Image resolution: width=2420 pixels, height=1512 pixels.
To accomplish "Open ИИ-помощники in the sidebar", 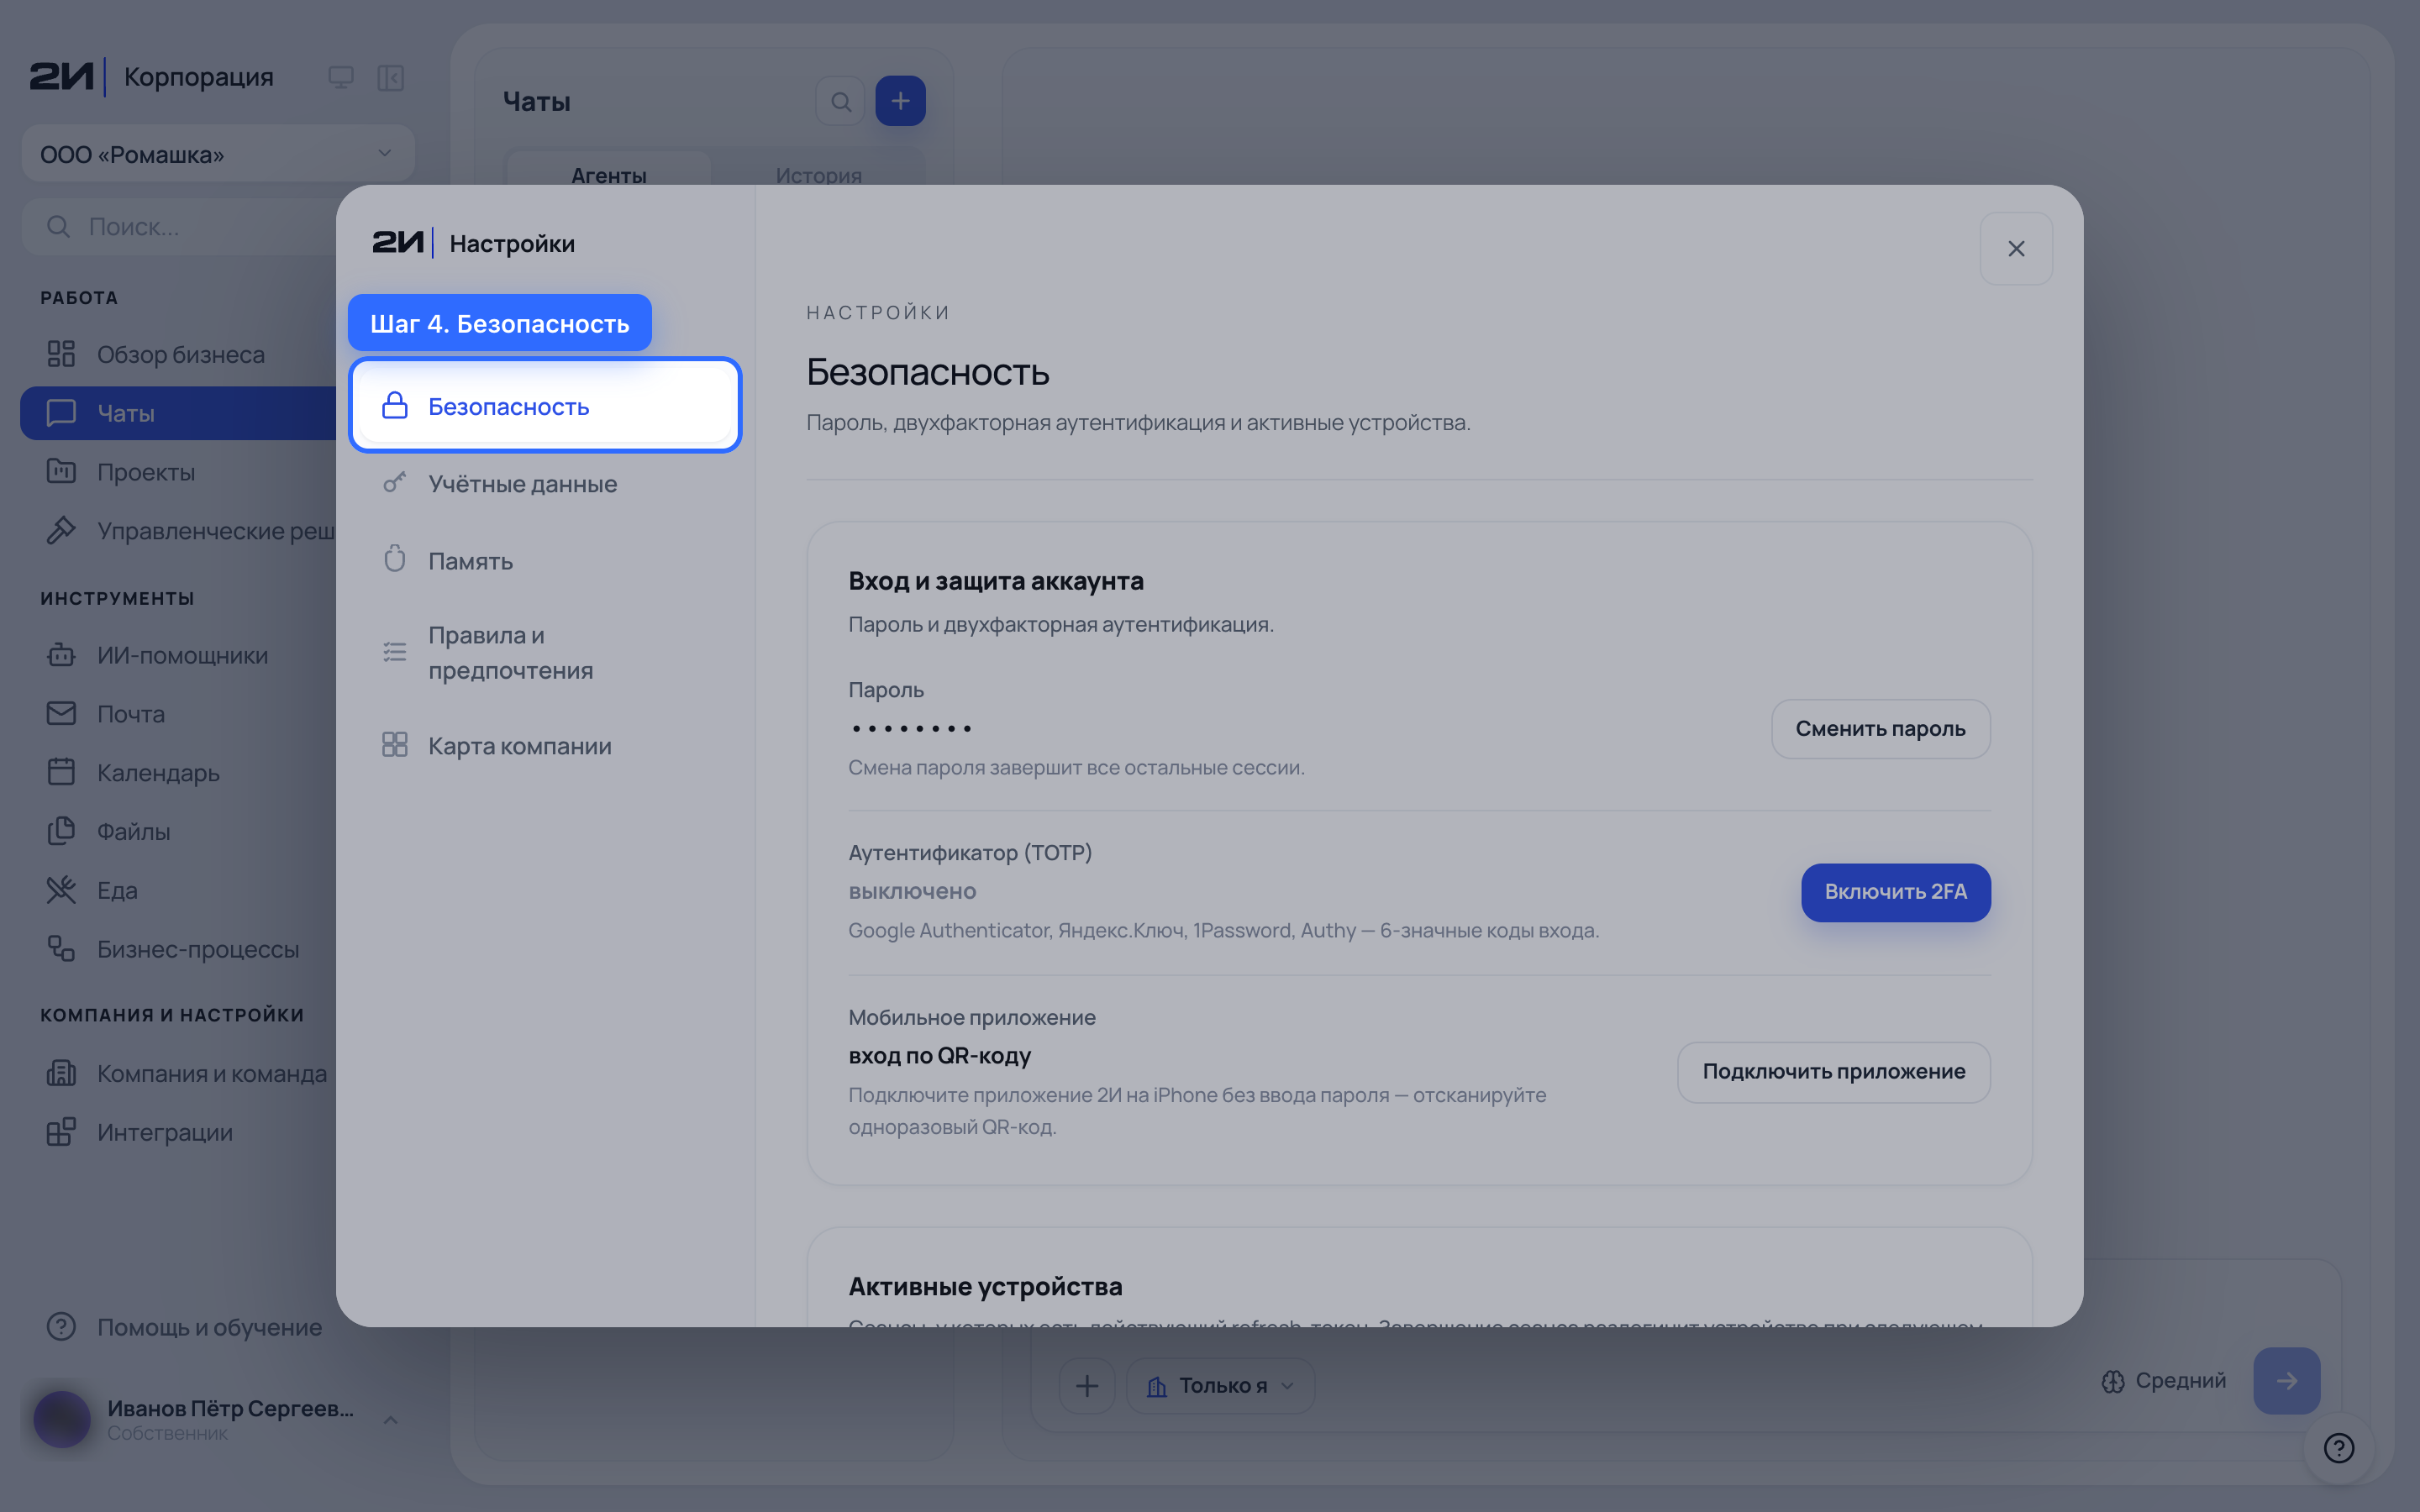I will (178, 656).
